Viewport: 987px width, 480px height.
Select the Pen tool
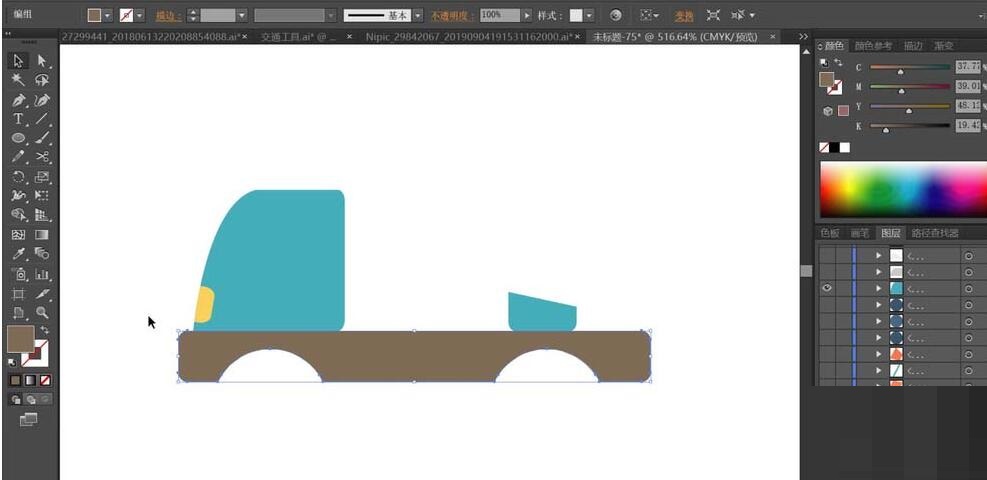[x=18, y=100]
